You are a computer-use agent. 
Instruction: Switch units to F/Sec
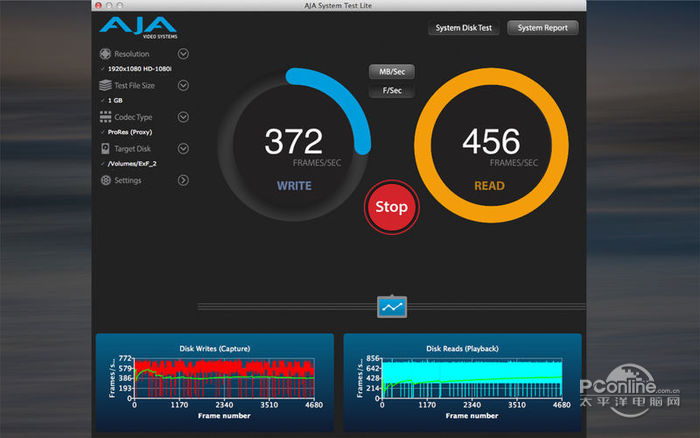[392, 90]
